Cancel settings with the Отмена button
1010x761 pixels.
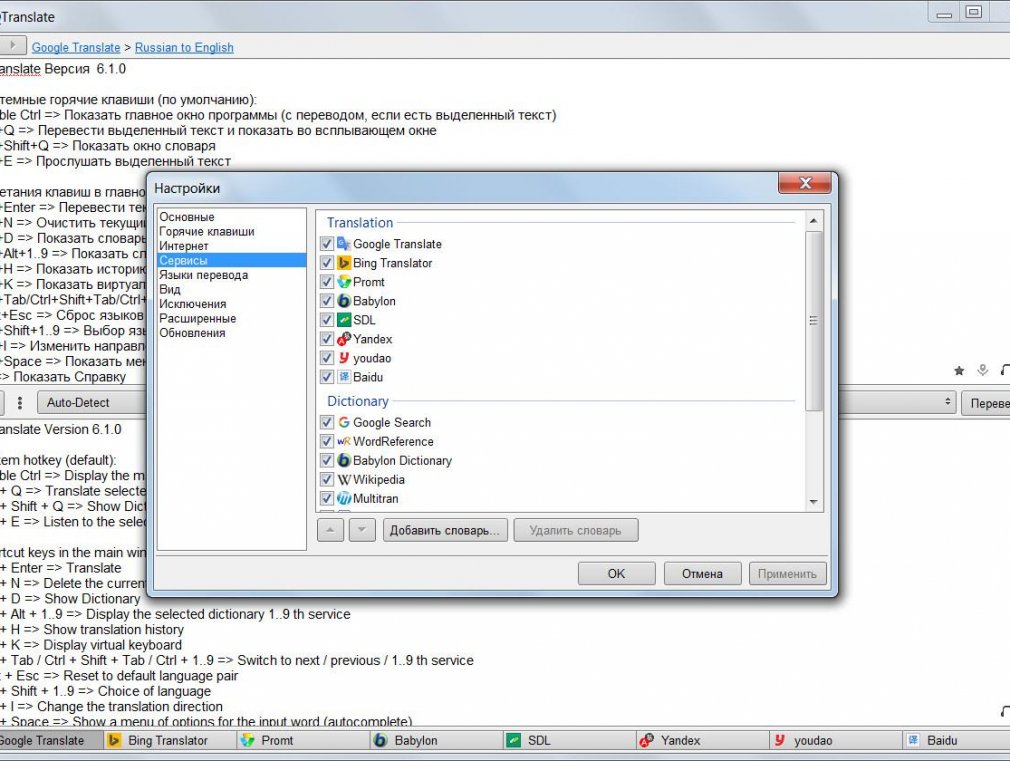tap(703, 573)
